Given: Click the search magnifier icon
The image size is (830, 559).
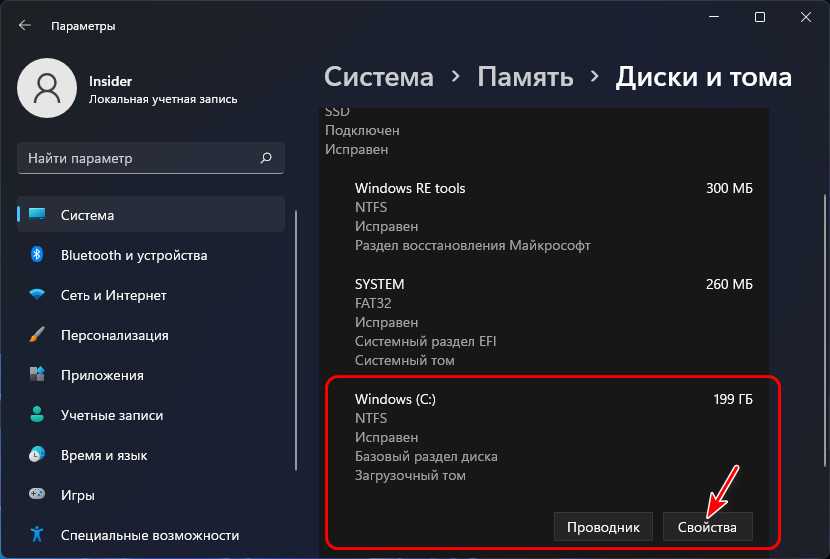Looking at the screenshot, I should (266, 158).
